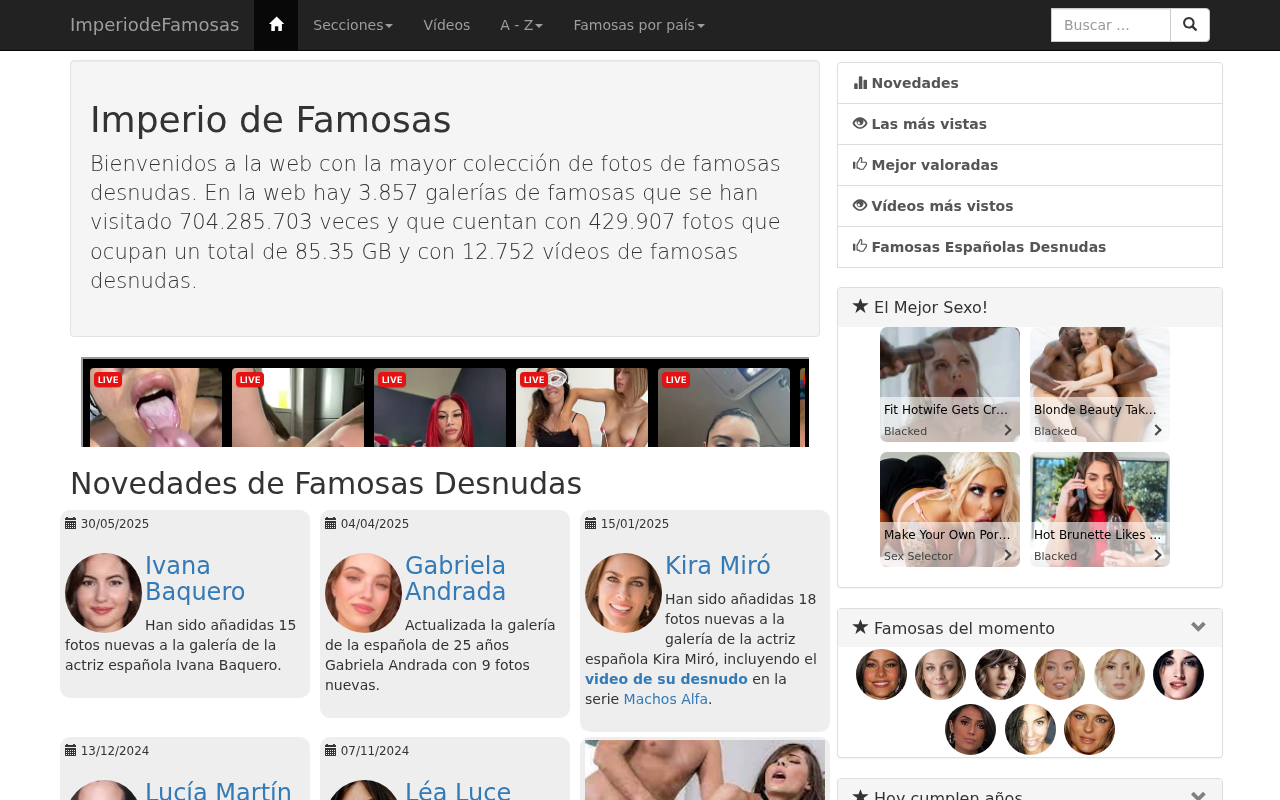Expand the Famosas por país dropdown
Image resolution: width=1280 pixels, height=800 pixels.
coord(639,25)
